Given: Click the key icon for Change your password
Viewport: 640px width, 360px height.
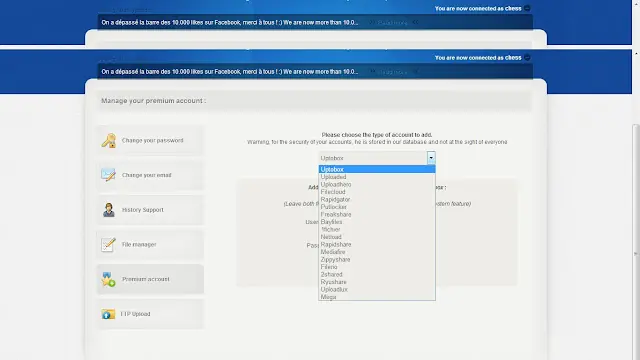Looking at the screenshot, I should coord(109,140).
